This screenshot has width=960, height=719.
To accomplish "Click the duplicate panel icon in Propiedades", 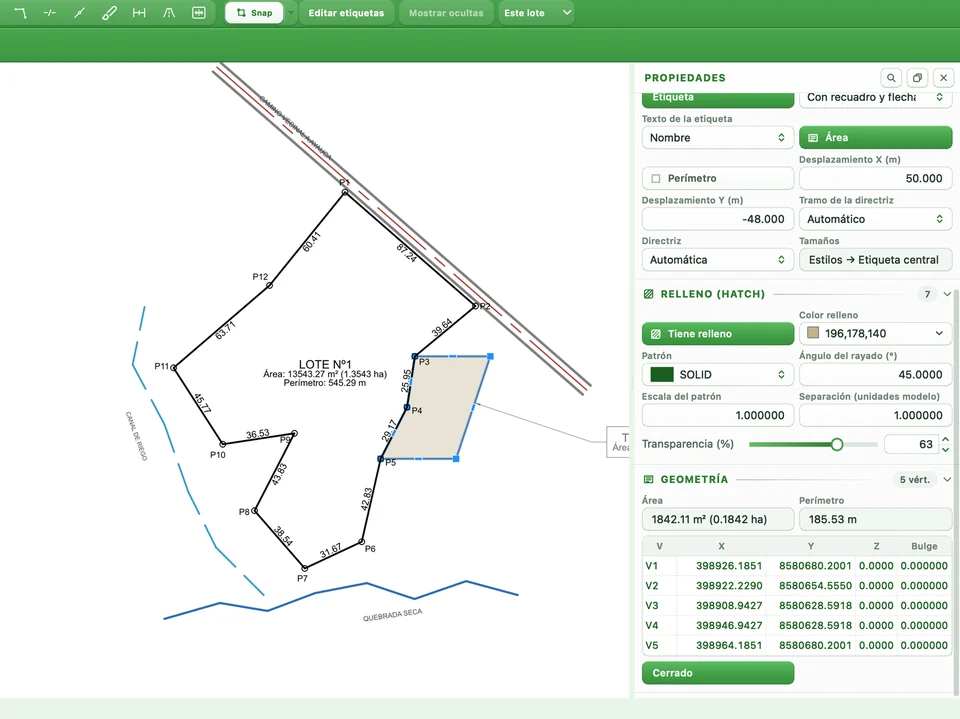I will tap(917, 78).
